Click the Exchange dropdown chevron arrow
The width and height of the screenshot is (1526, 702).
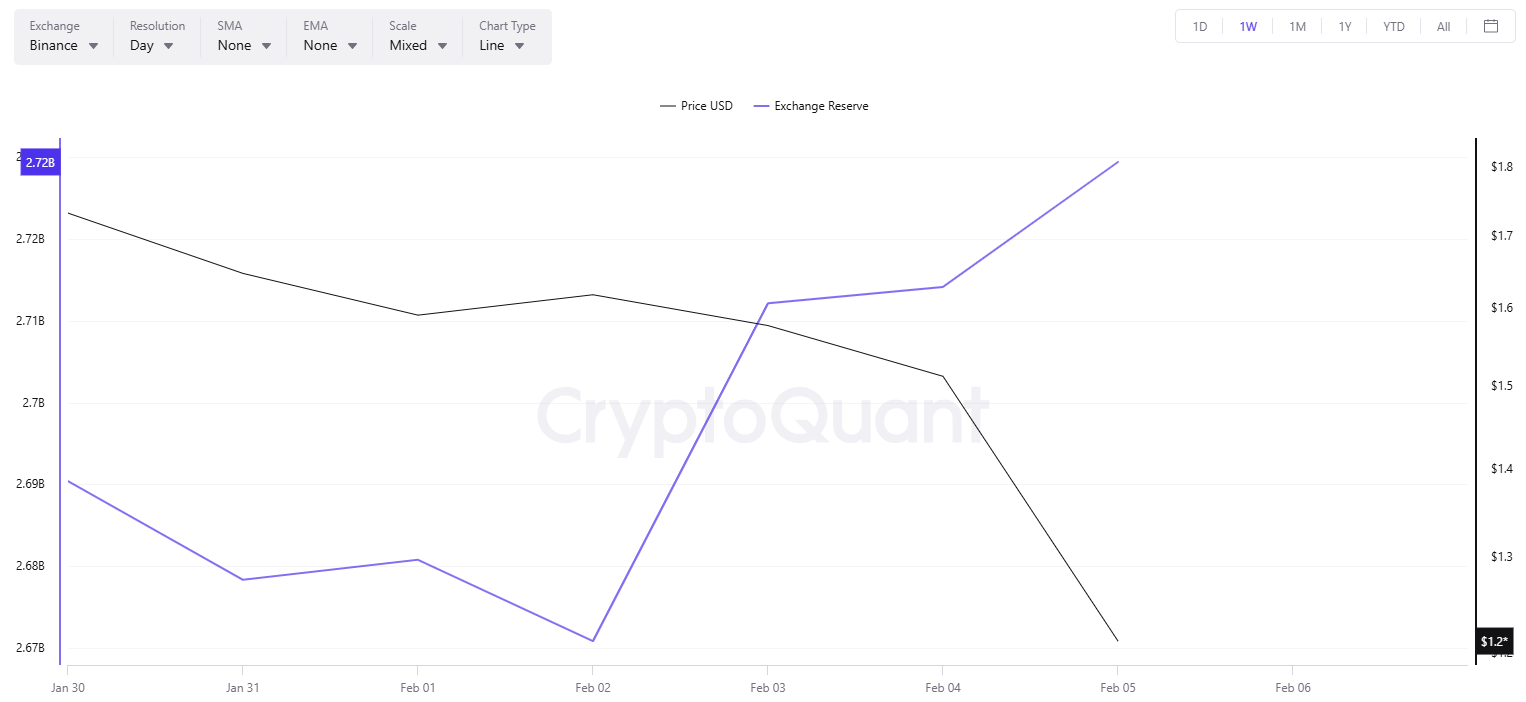(x=92, y=45)
